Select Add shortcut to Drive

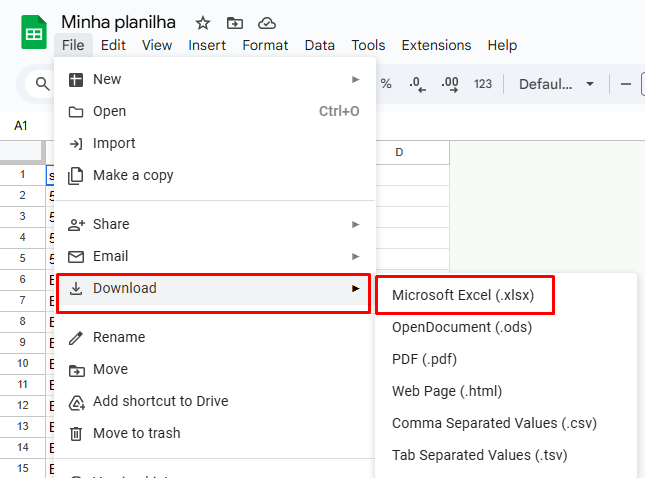(215, 401)
